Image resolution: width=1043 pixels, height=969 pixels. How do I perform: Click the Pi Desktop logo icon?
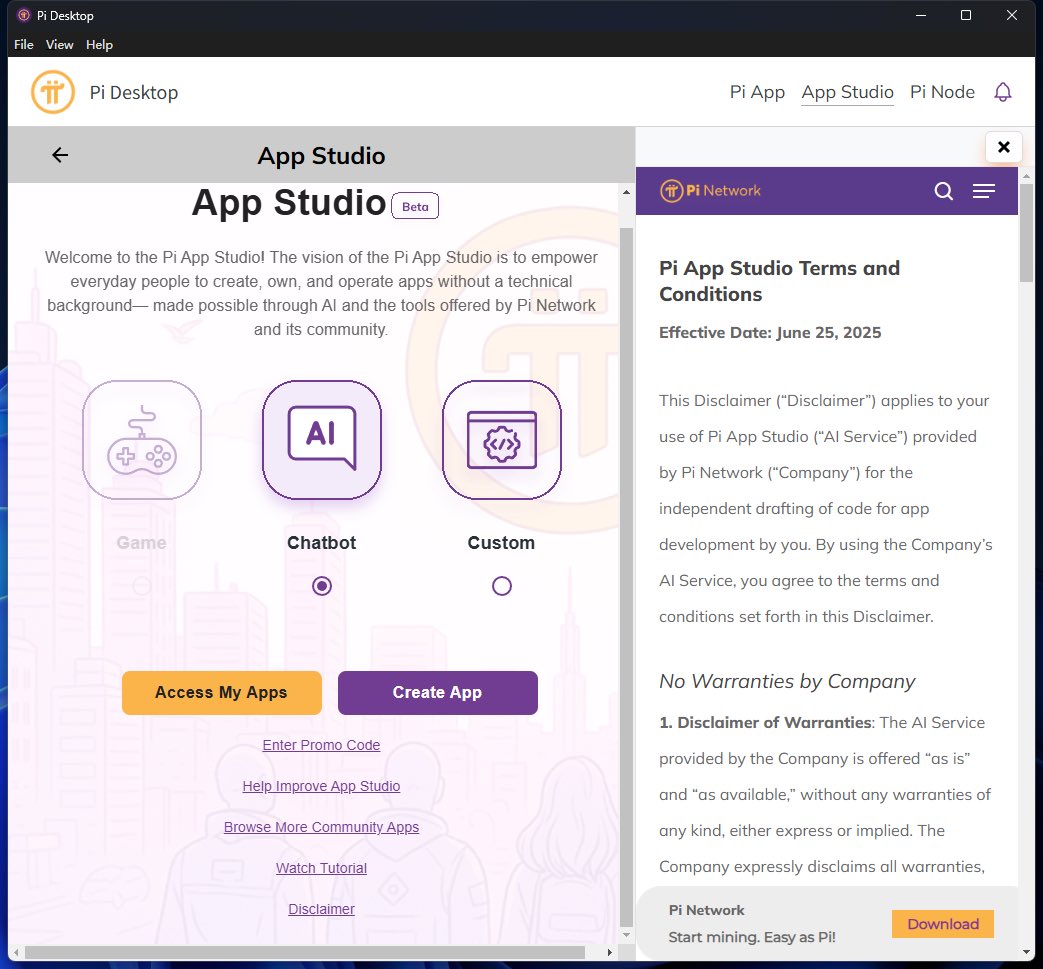[53, 92]
